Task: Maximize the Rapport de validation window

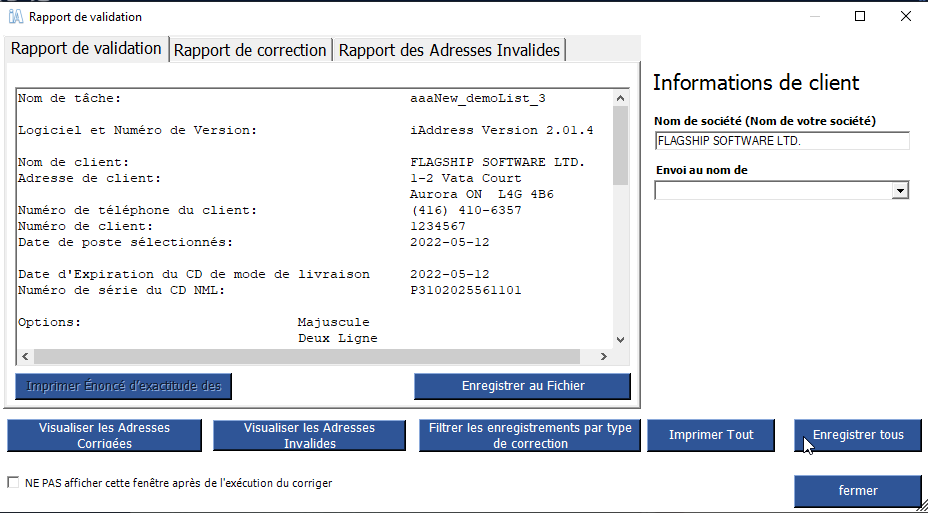Action: (860, 17)
